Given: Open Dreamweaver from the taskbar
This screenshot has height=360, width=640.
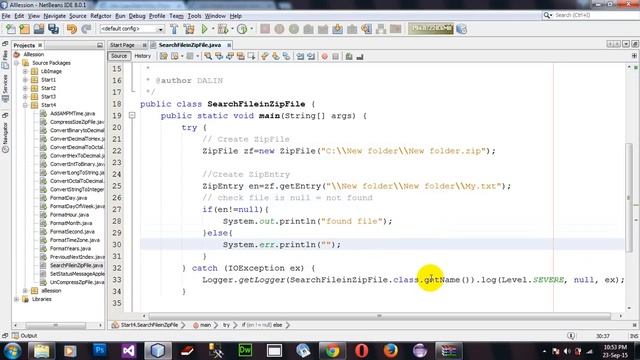Looking at the screenshot, I should click(x=245, y=351).
